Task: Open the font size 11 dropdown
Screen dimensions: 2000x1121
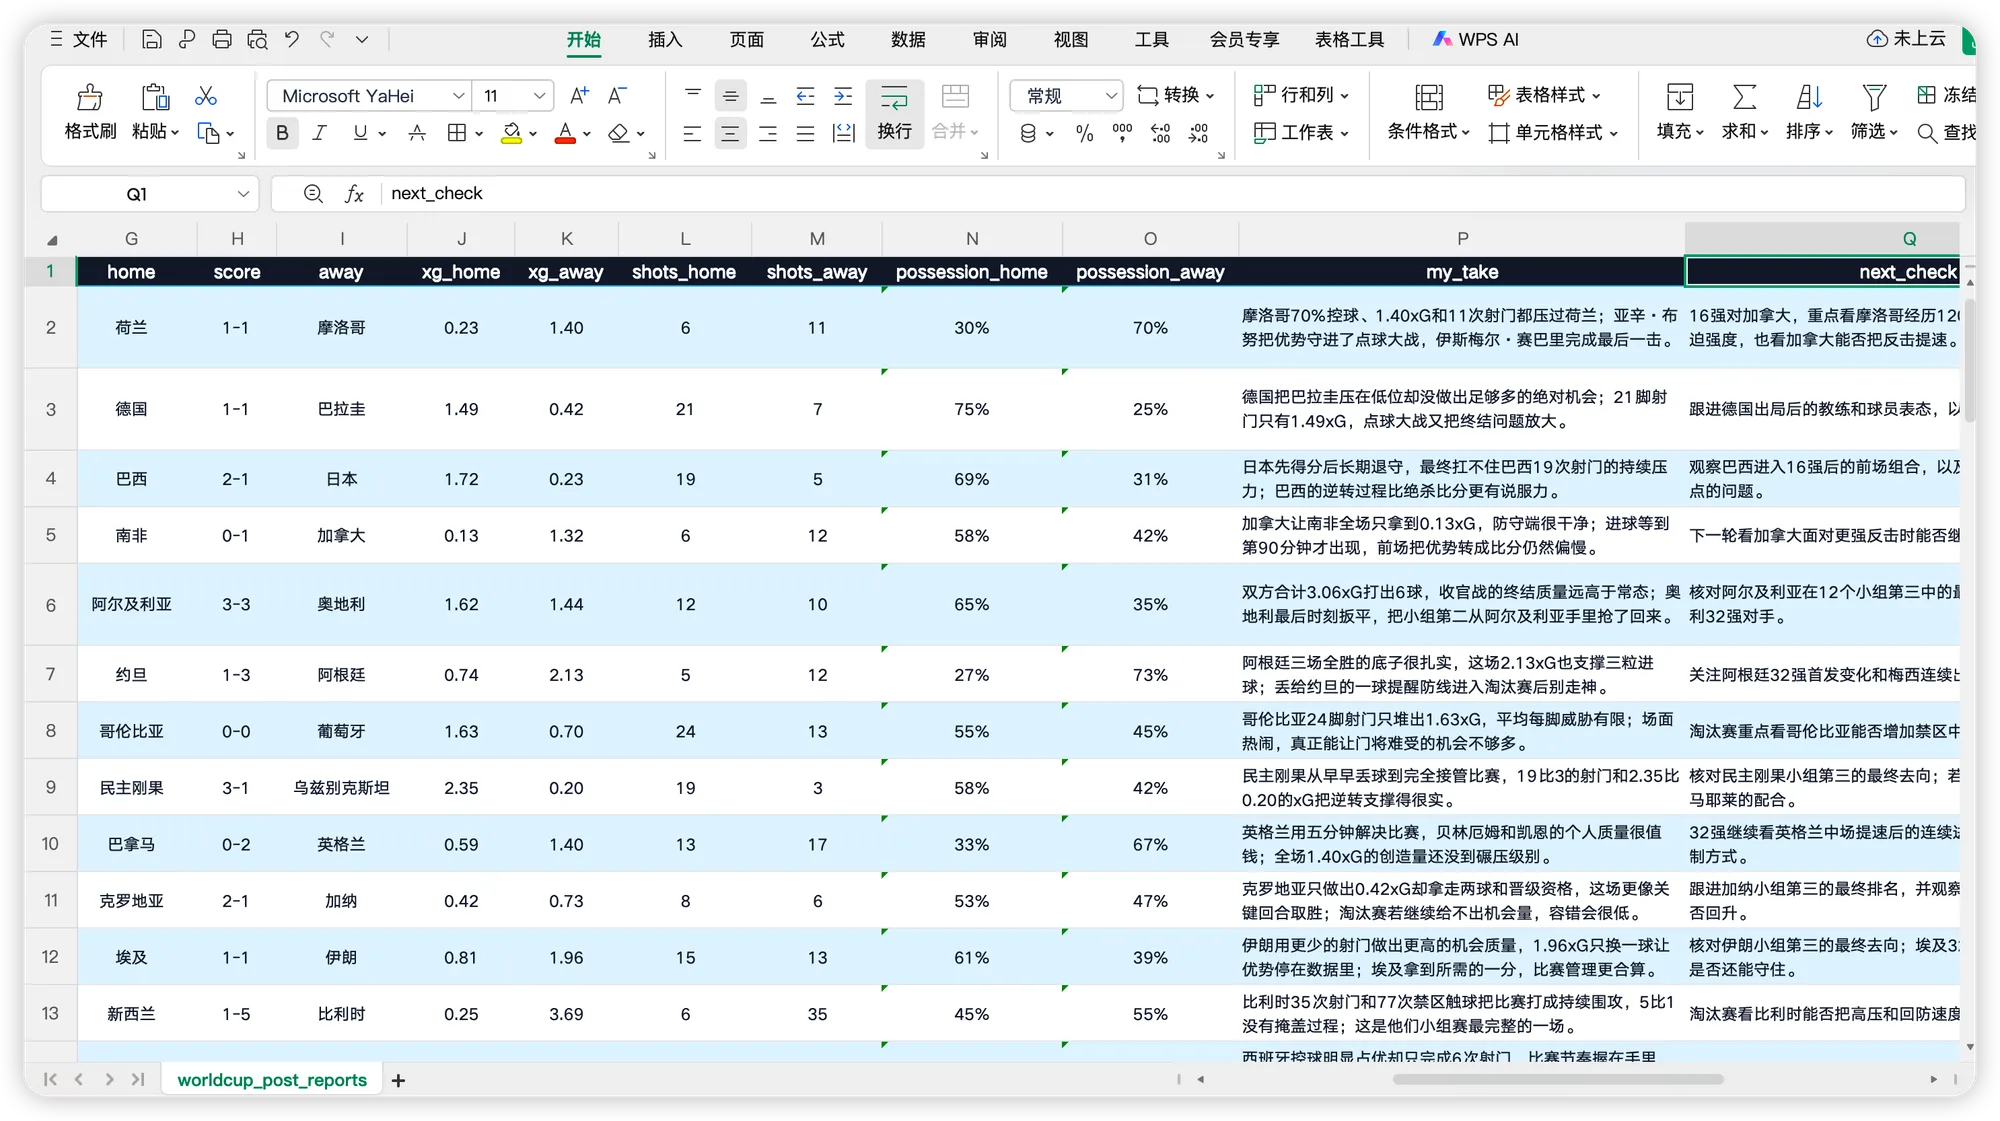Action: pyautogui.click(x=539, y=96)
